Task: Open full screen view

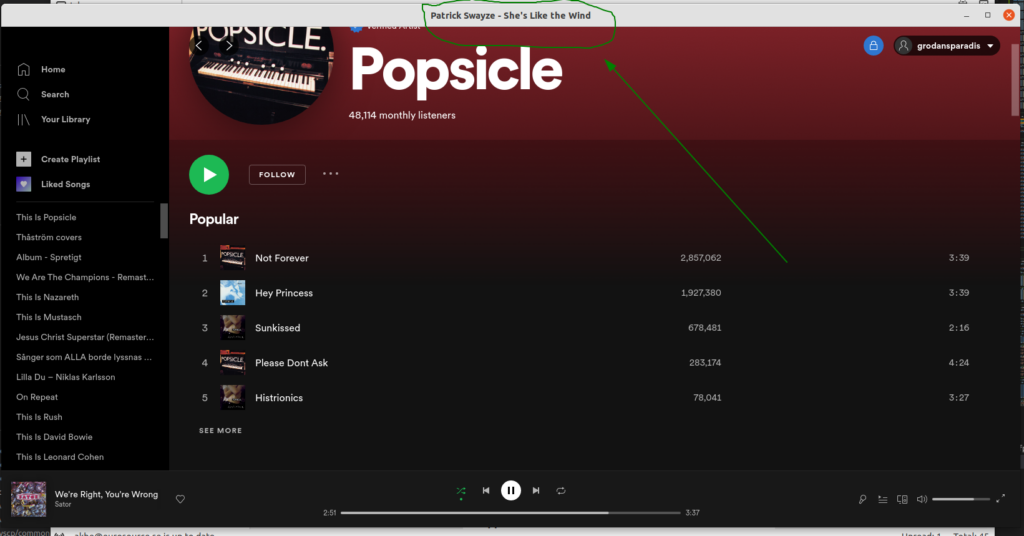Action: (1000, 499)
